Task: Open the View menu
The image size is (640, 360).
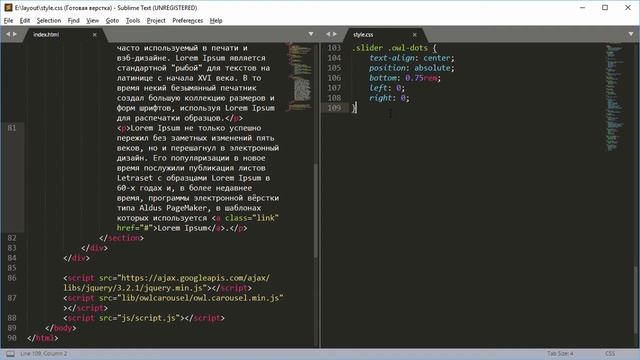Action: pyautogui.click(x=93, y=20)
